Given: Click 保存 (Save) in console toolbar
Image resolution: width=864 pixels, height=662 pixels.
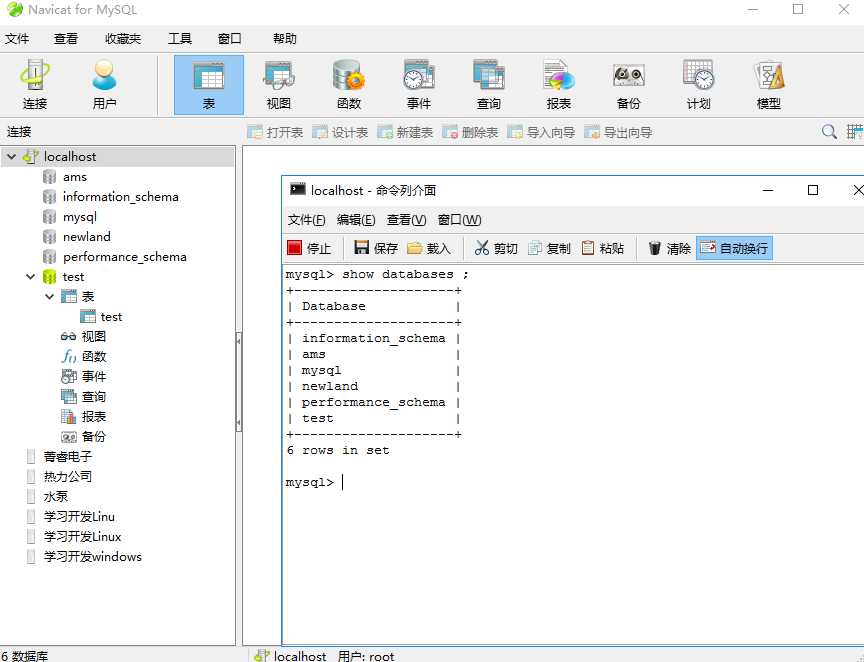Looking at the screenshot, I should [376, 248].
